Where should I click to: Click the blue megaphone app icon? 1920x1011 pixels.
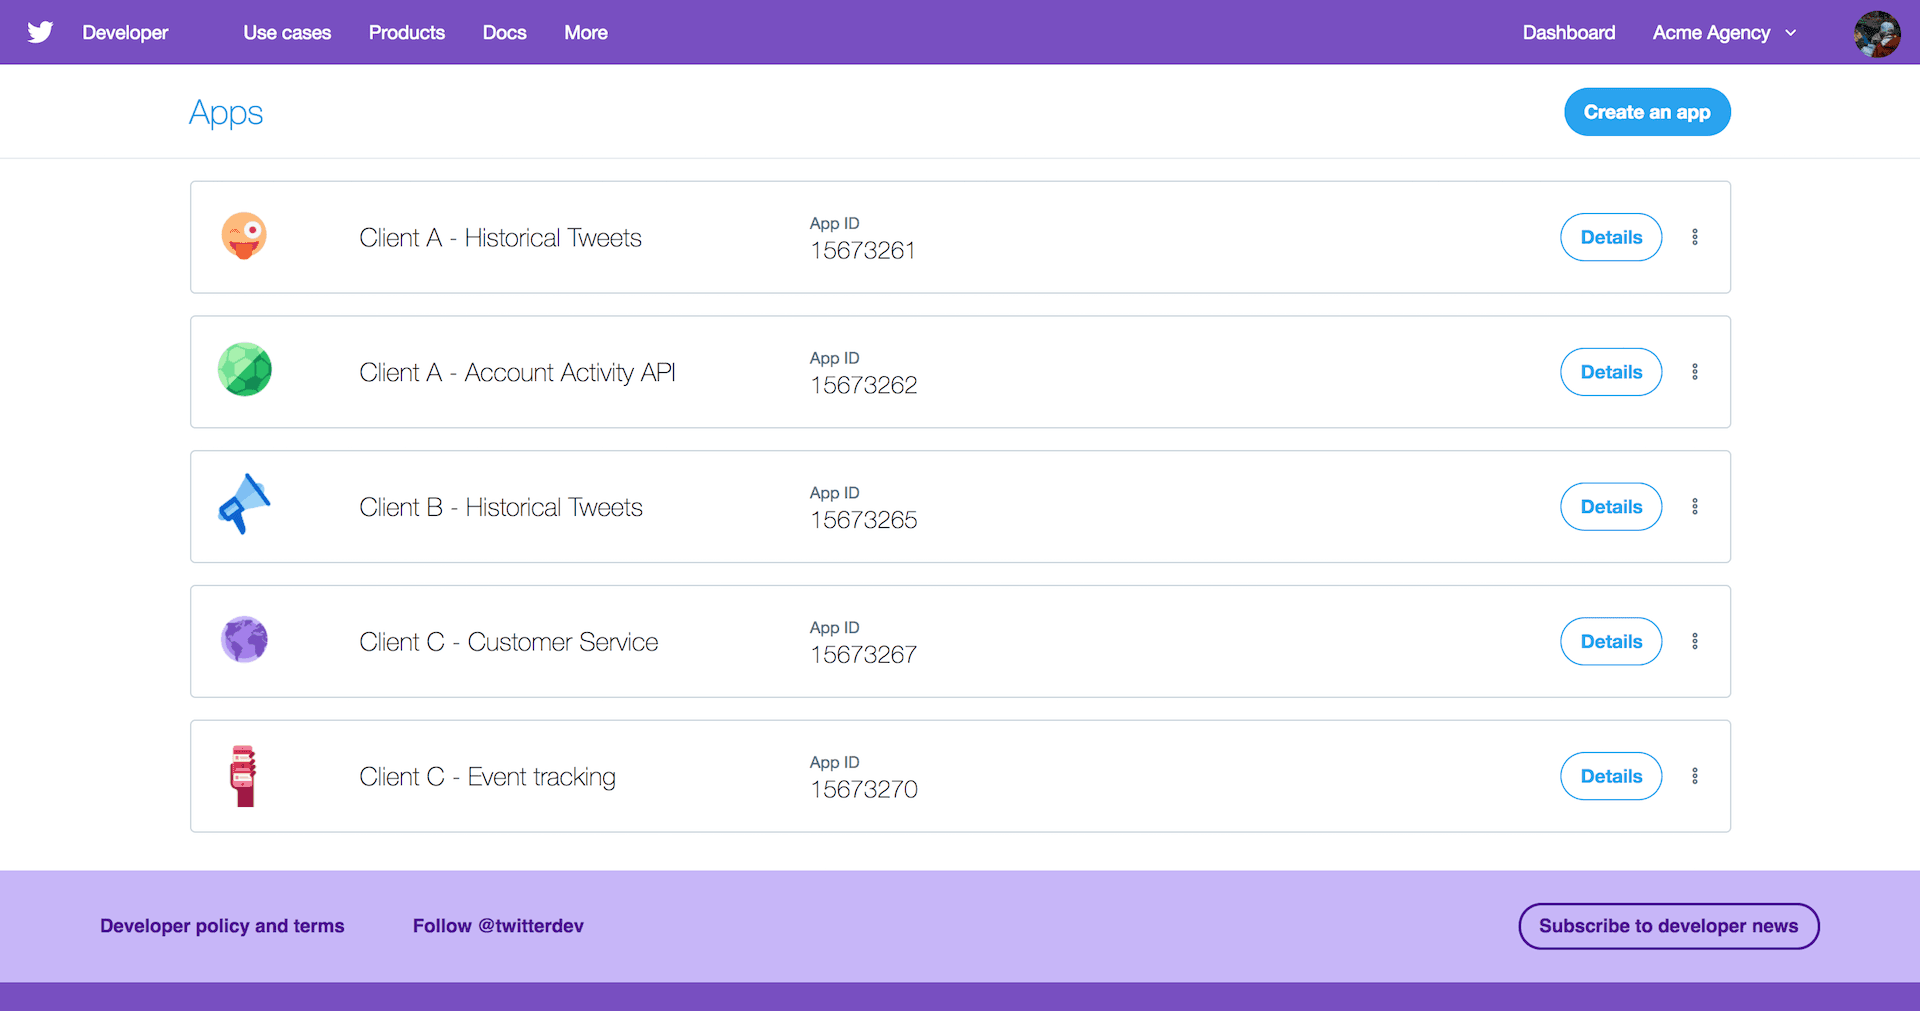(244, 504)
